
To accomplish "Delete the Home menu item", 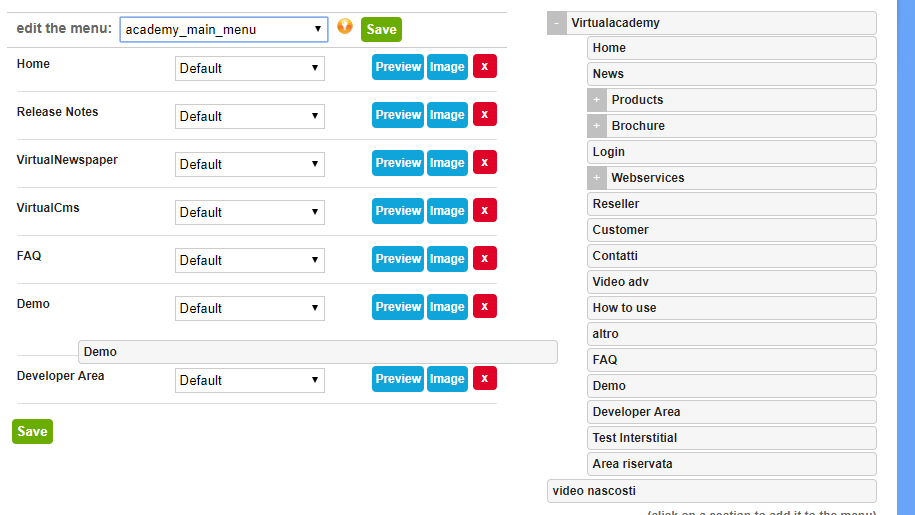I will [x=484, y=67].
